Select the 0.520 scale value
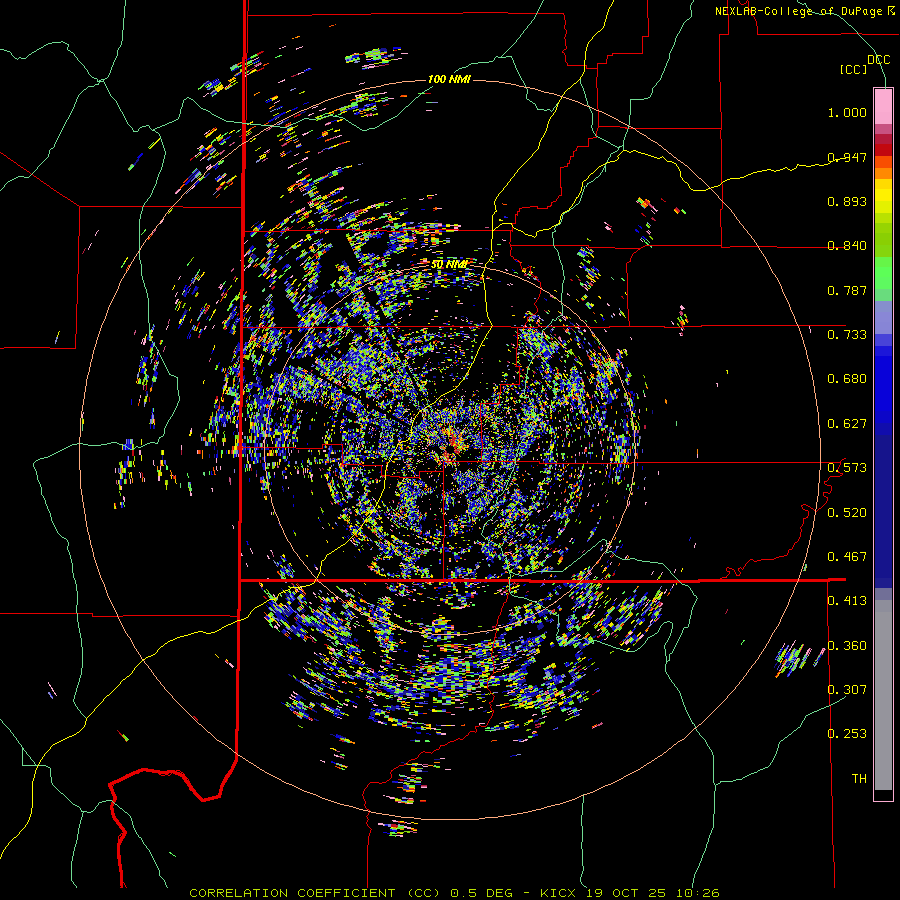This screenshot has width=900, height=900. 847,513
